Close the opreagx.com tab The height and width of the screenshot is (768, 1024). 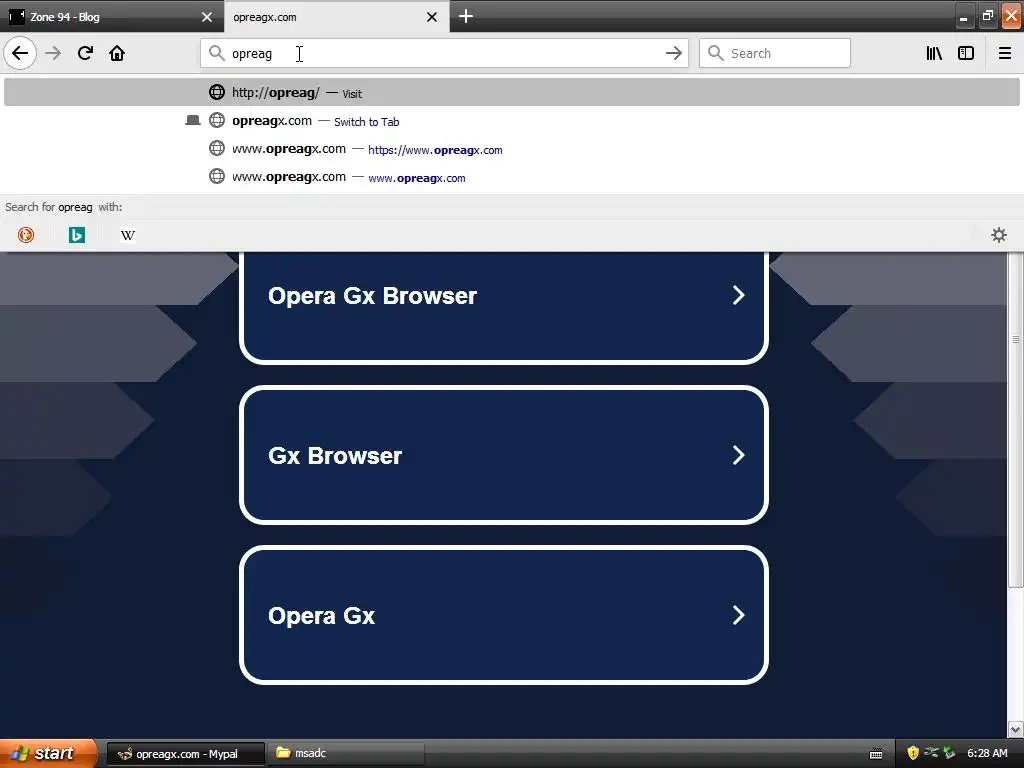(432, 17)
